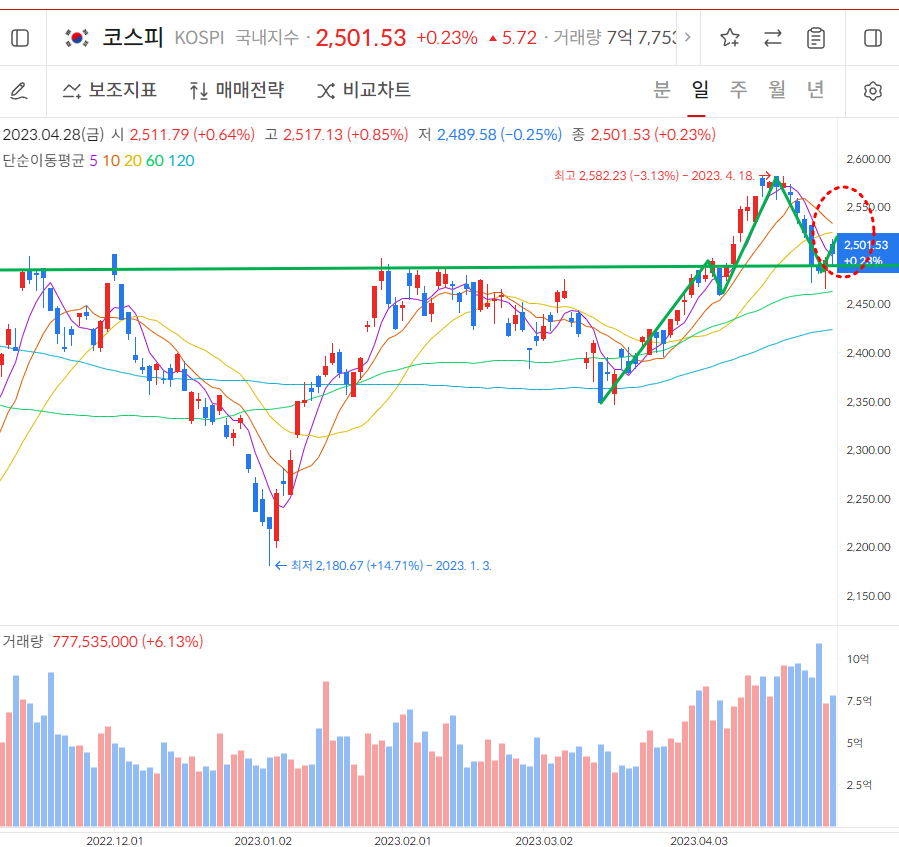This screenshot has height=847, width=899.
Task: Click the +0.23% change in header
Action: click(447, 38)
